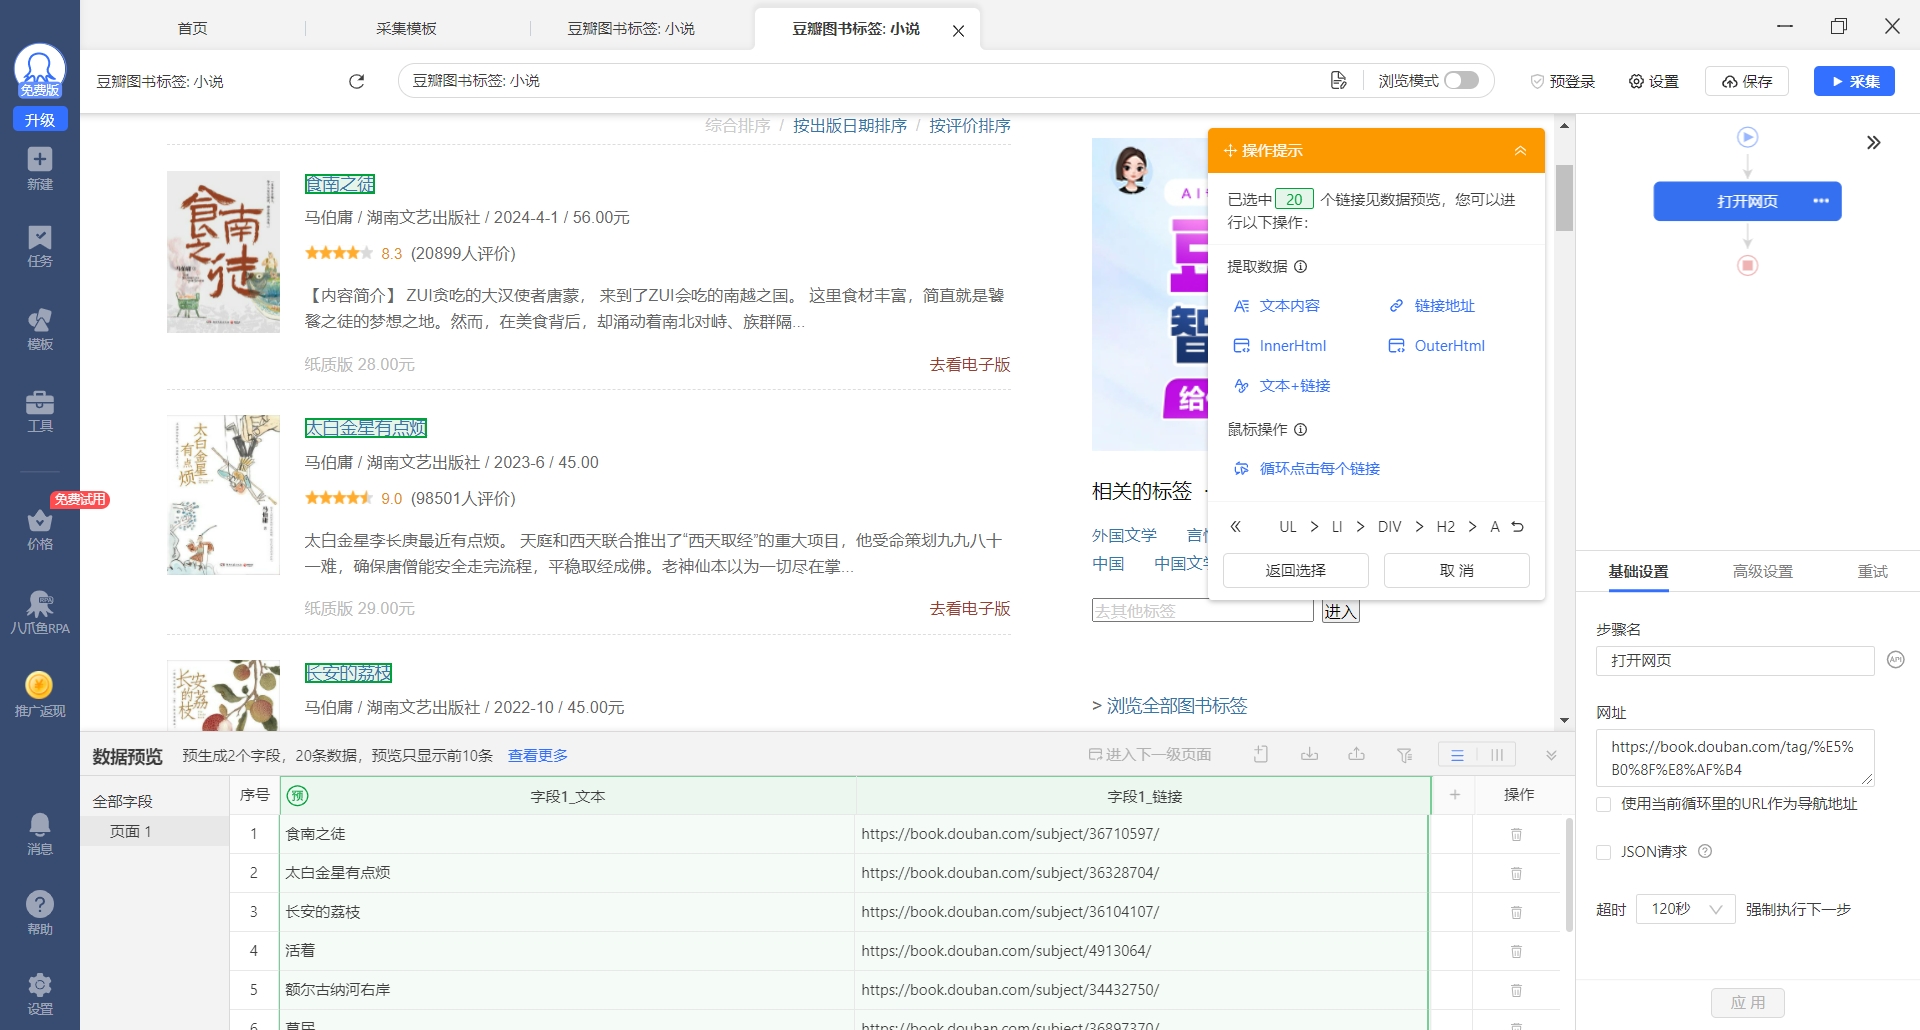Click the API icon beside 步骤名 field
The width and height of the screenshot is (1920, 1030).
click(1895, 660)
